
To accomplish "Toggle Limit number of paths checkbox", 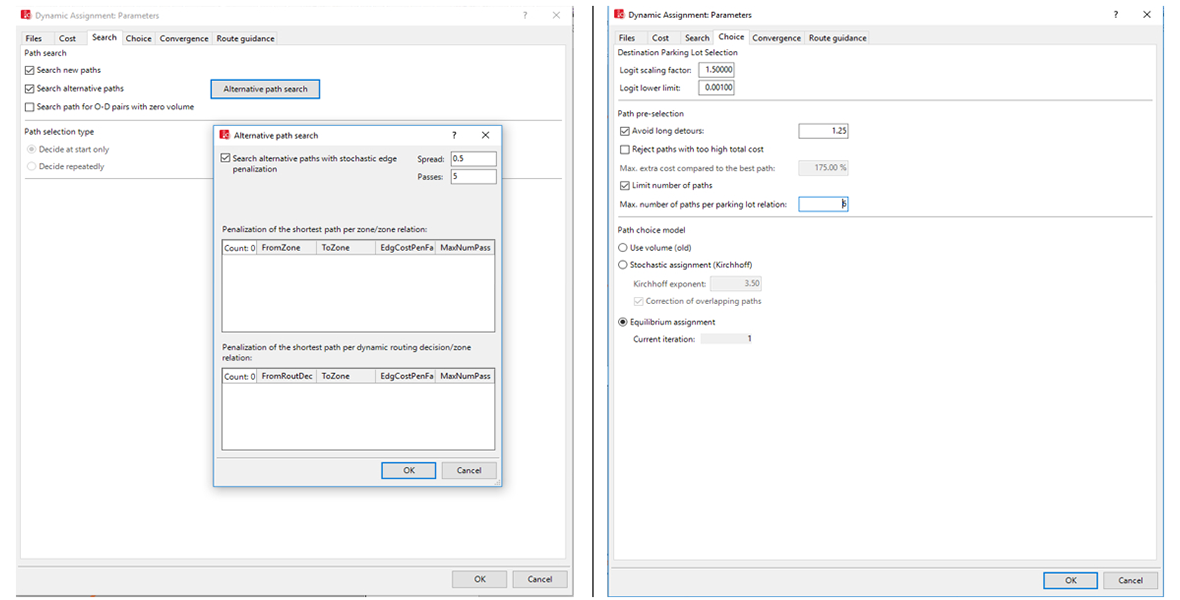I will coord(625,185).
